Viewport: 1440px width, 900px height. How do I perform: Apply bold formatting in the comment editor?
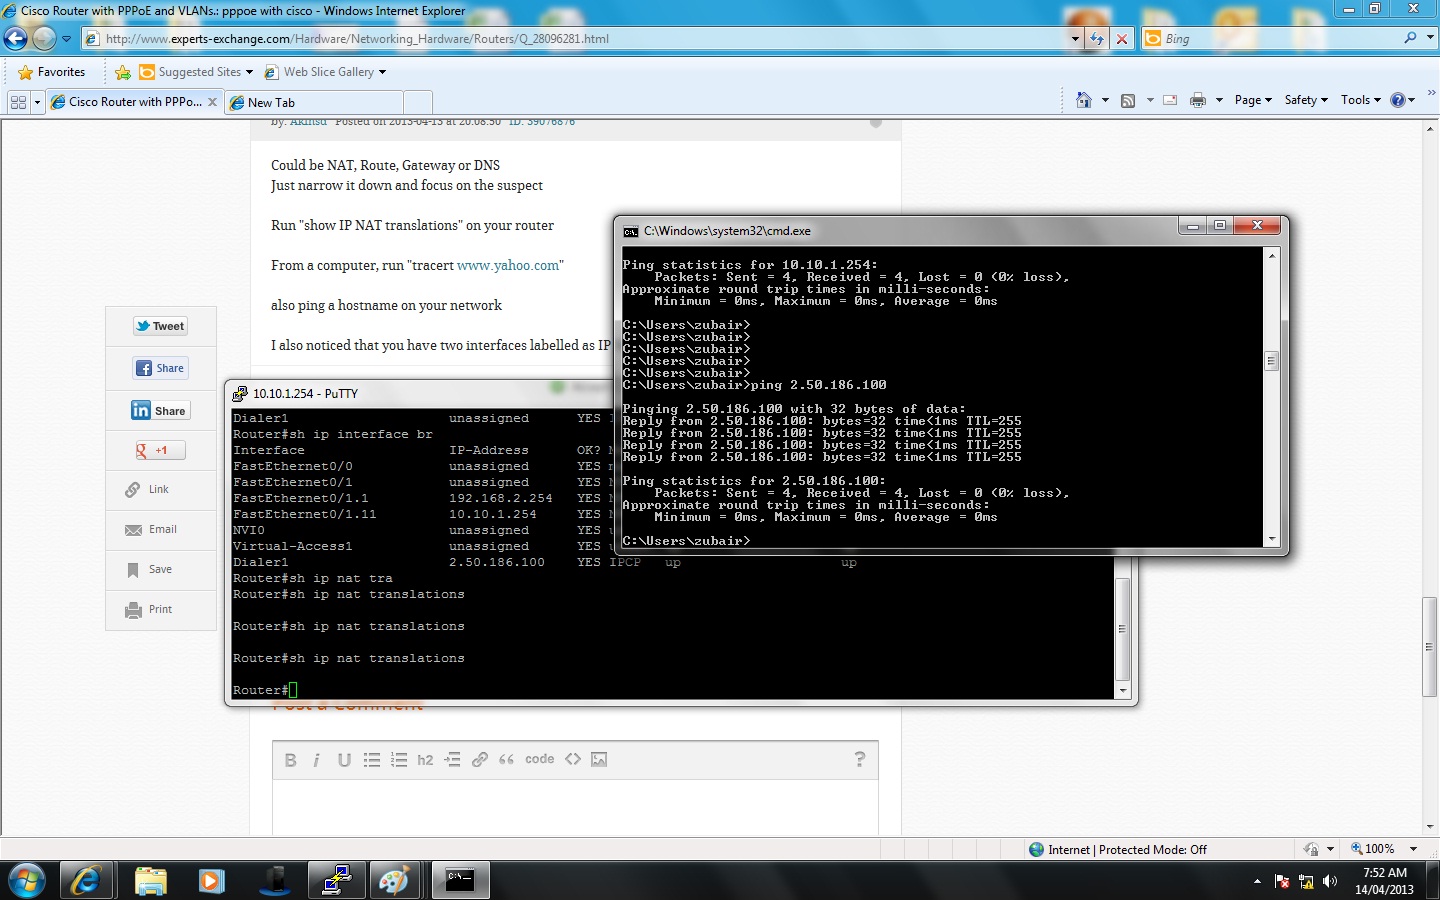[290, 760]
